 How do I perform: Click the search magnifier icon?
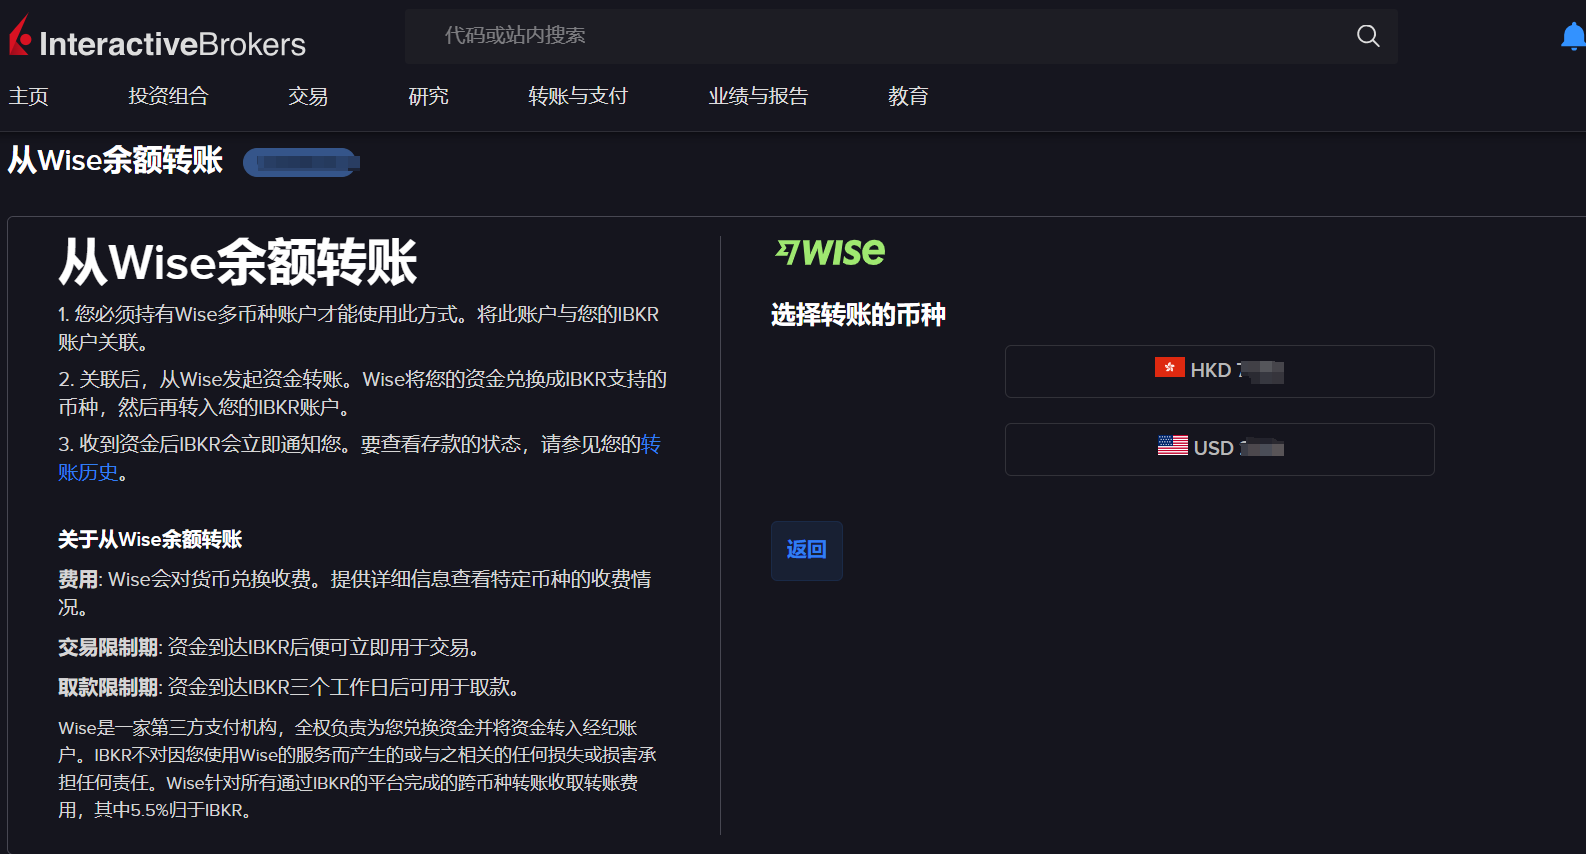tap(1368, 36)
